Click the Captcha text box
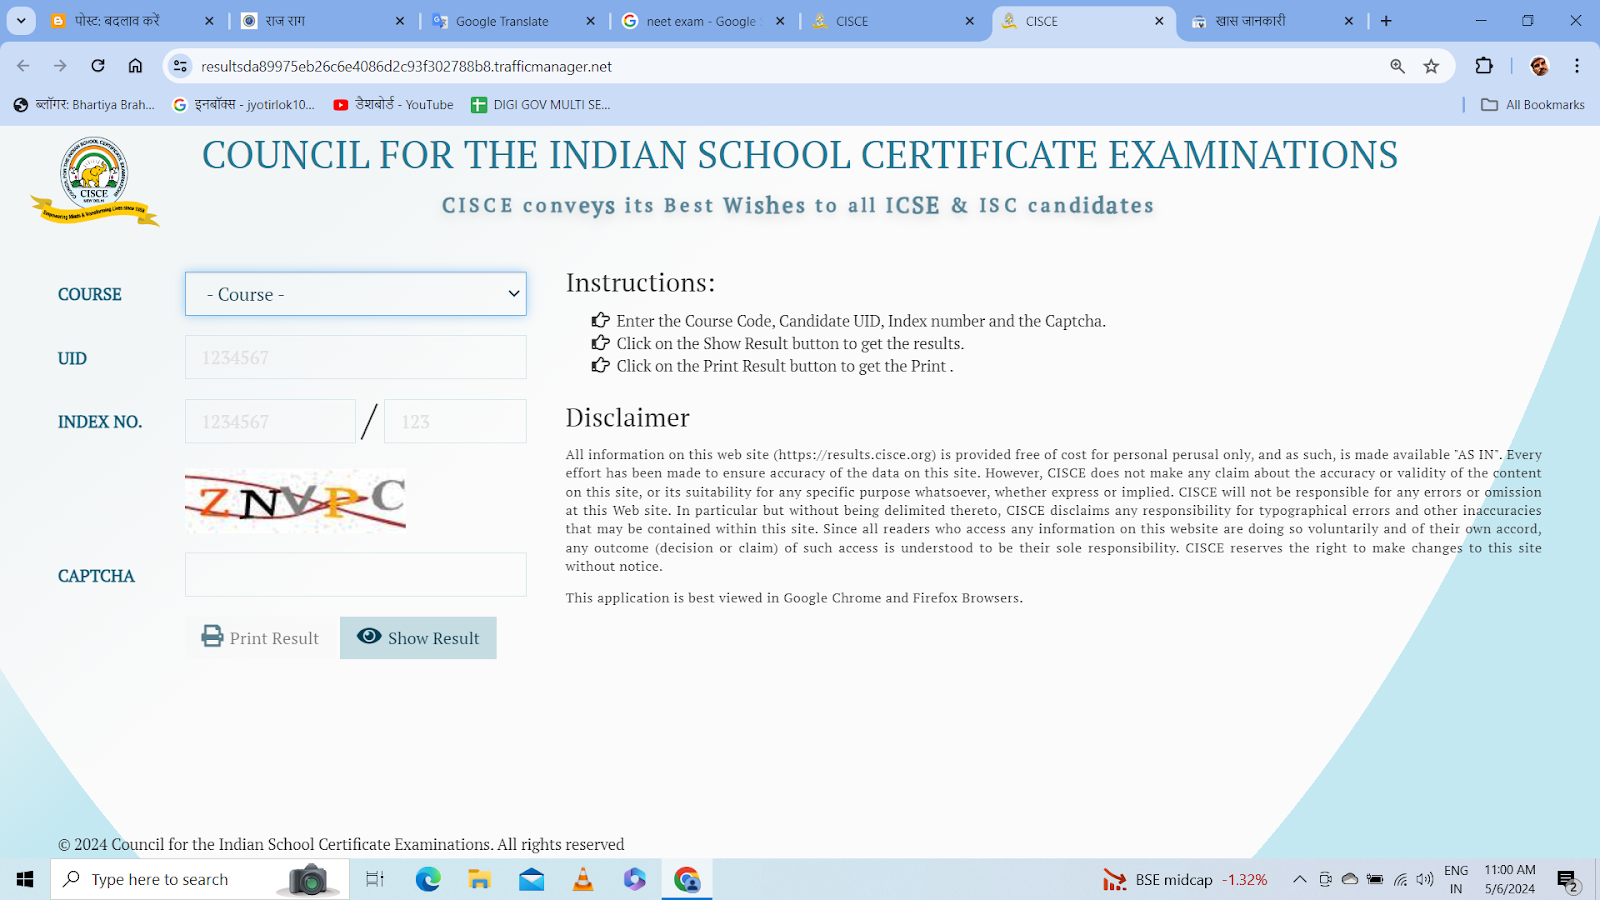The height and width of the screenshot is (900, 1600). click(x=355, y=575)
